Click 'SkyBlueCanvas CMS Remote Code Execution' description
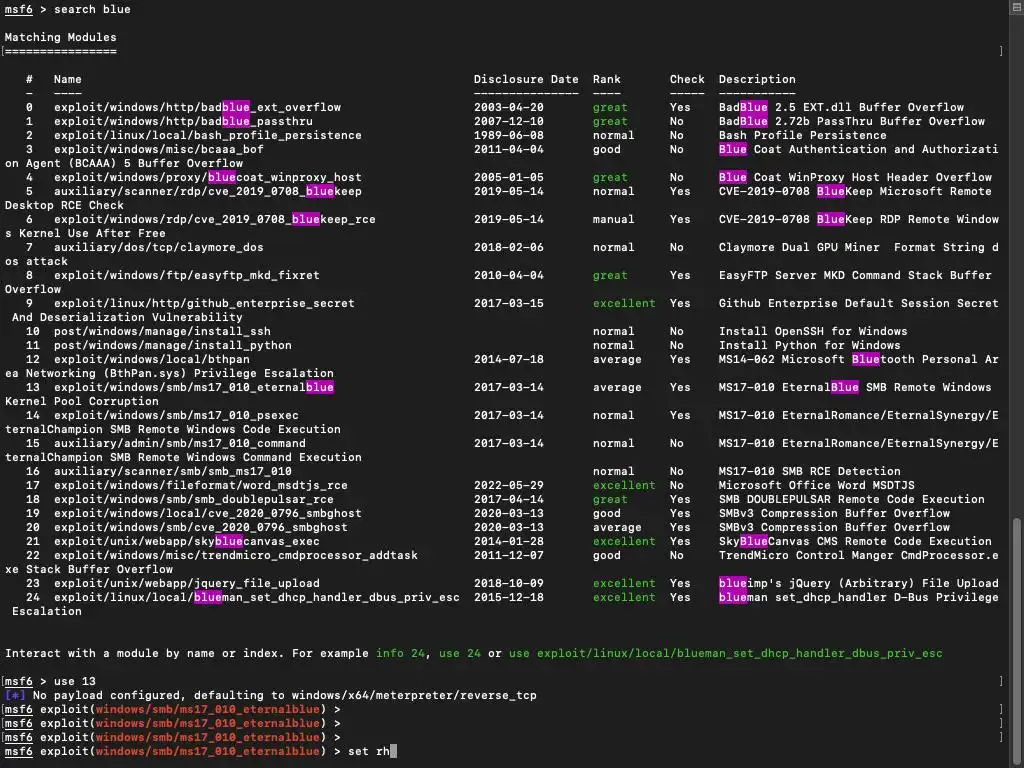 (x=855, y=542)
